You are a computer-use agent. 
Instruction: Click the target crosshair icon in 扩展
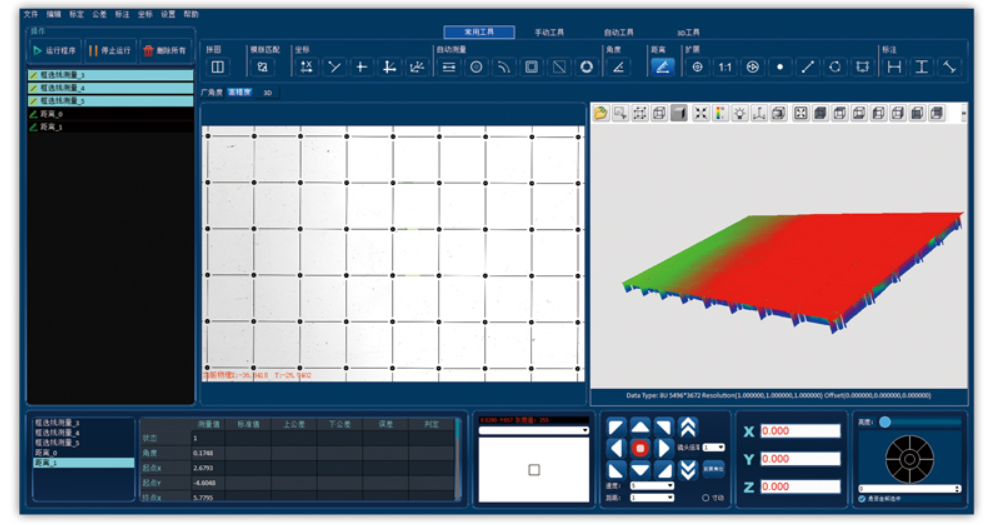(x=697, y=67)
